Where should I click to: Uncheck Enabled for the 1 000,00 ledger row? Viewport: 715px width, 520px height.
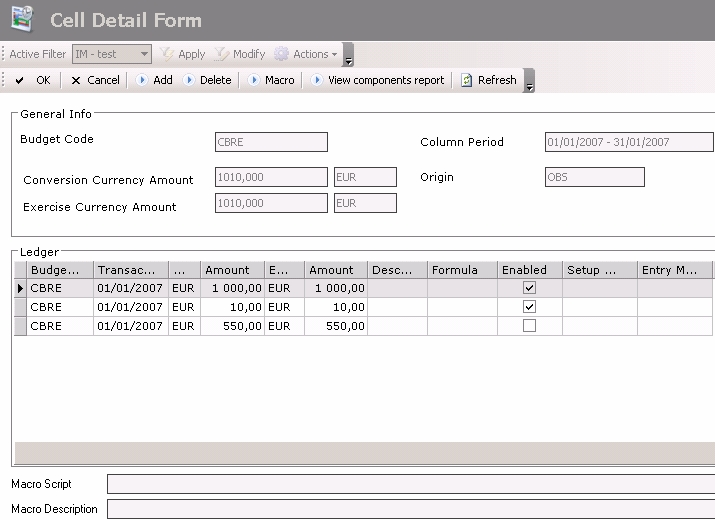529,288
